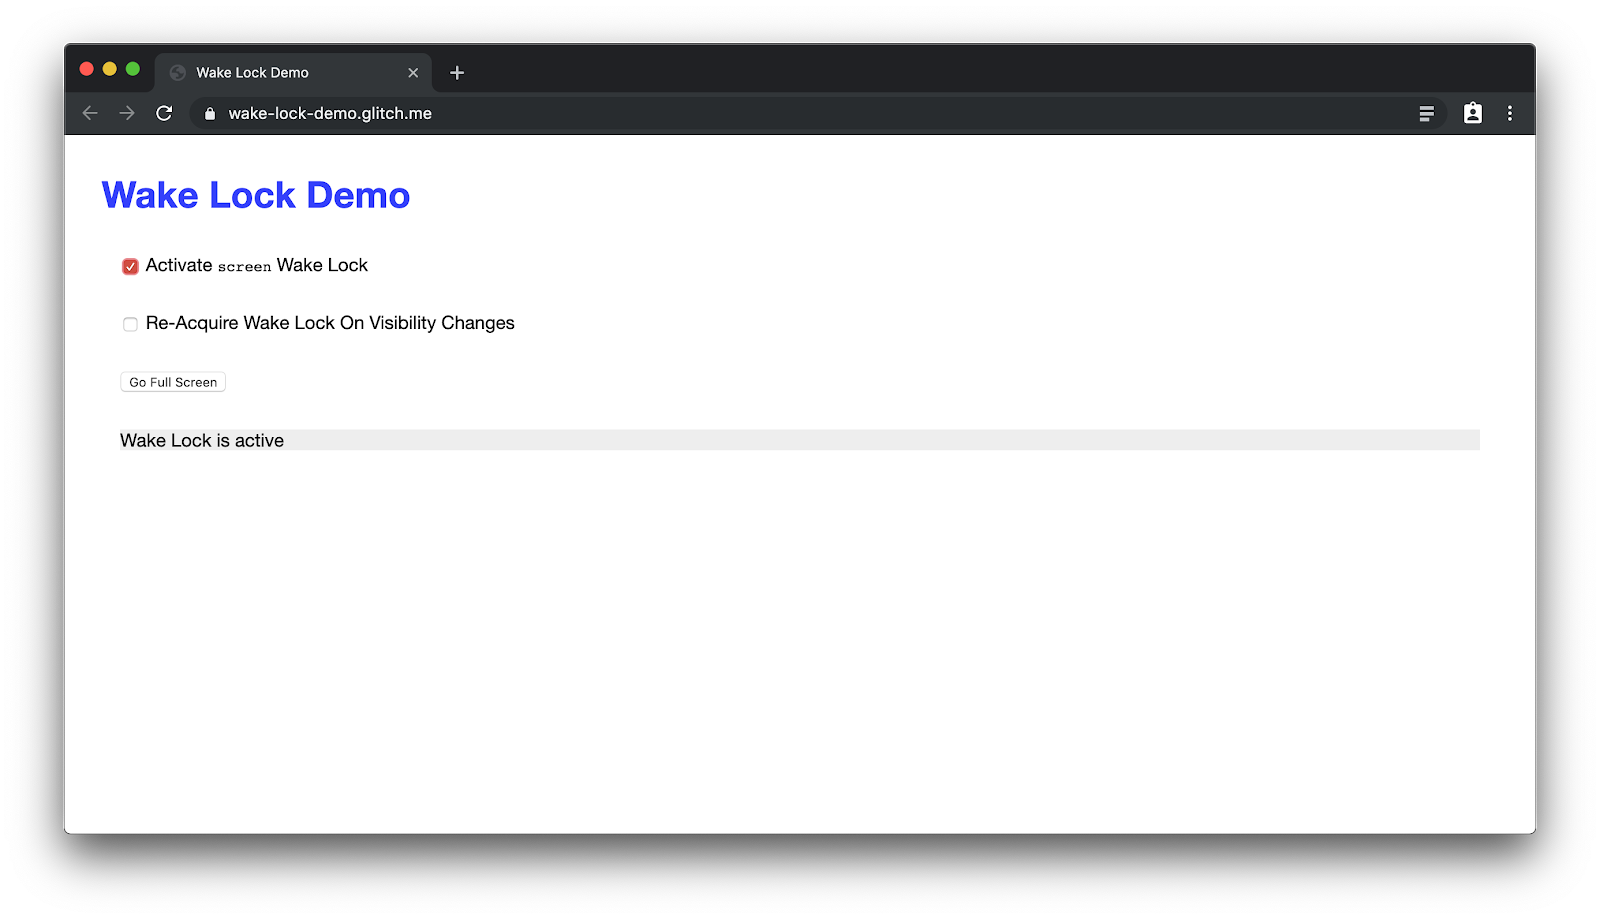Click the profile badge toolbar icon

point(1472,114)
